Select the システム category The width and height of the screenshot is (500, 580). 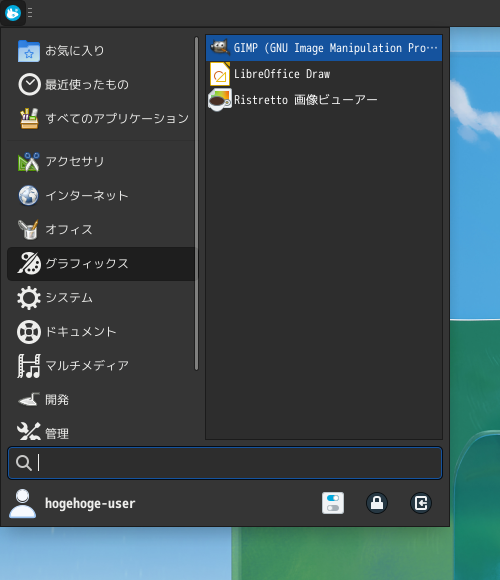(101, 298)
